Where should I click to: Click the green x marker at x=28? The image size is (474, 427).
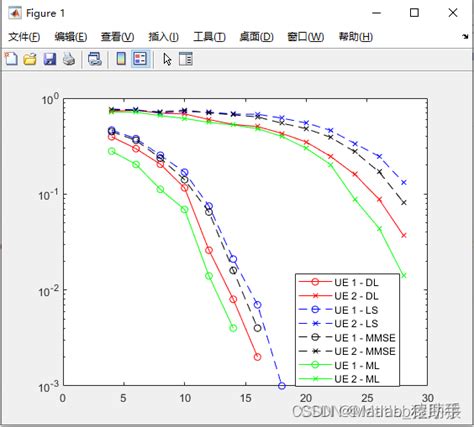[x=404, y=276]
